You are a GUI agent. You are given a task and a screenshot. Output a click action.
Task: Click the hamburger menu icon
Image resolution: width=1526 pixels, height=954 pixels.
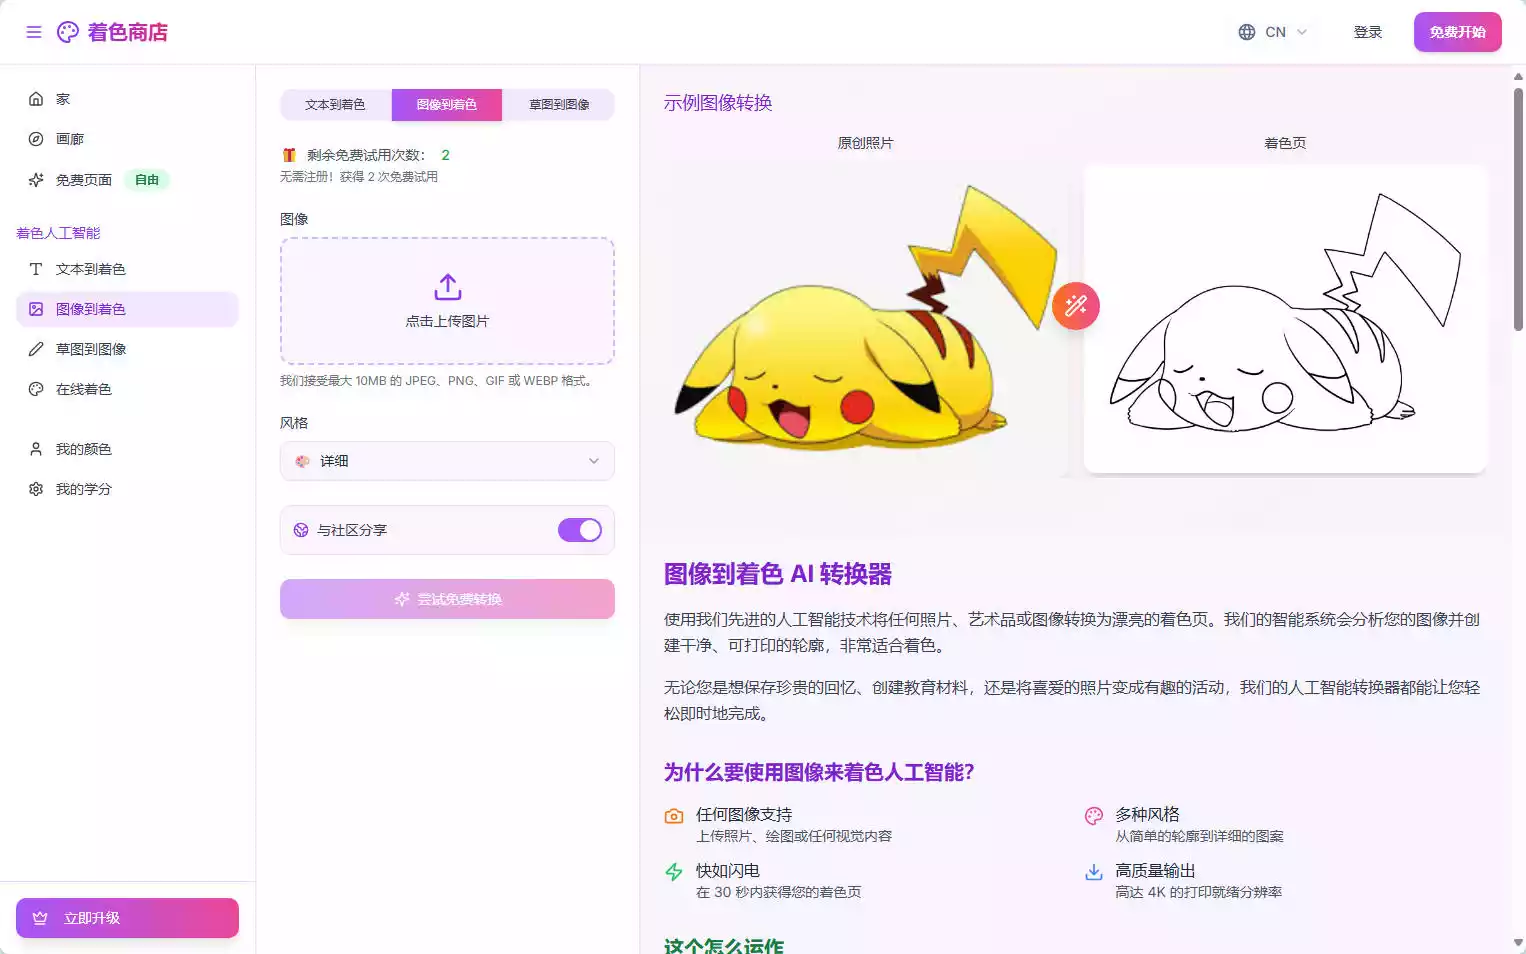pos(34,32)
